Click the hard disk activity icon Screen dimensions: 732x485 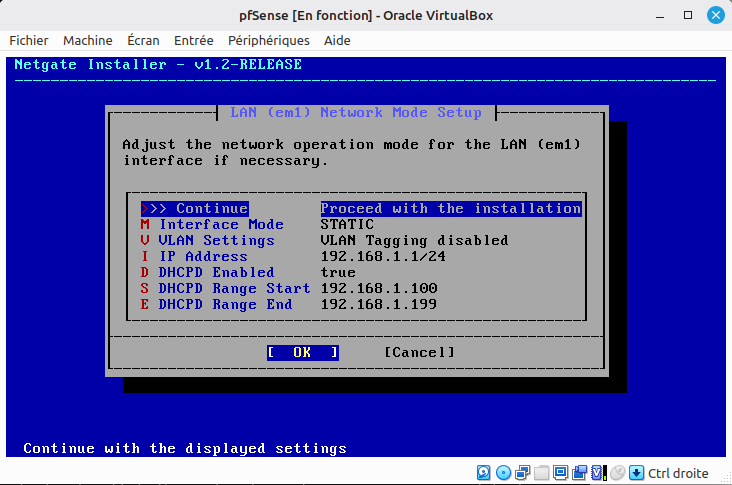(484, 473)
